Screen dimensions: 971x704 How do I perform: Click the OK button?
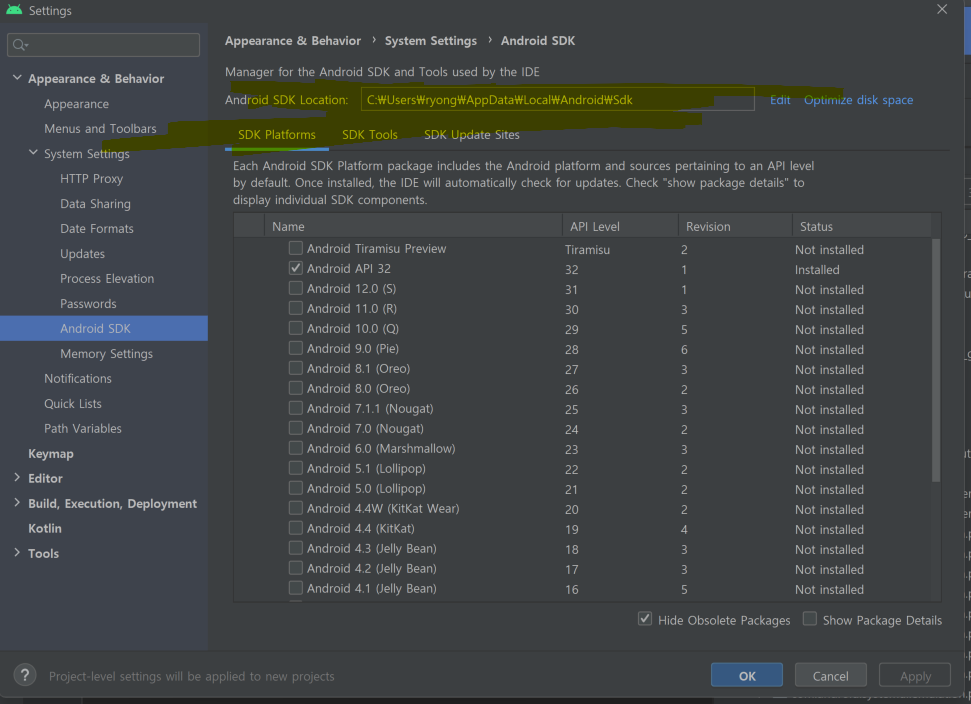pyautogui.click(x=747, y=676)
